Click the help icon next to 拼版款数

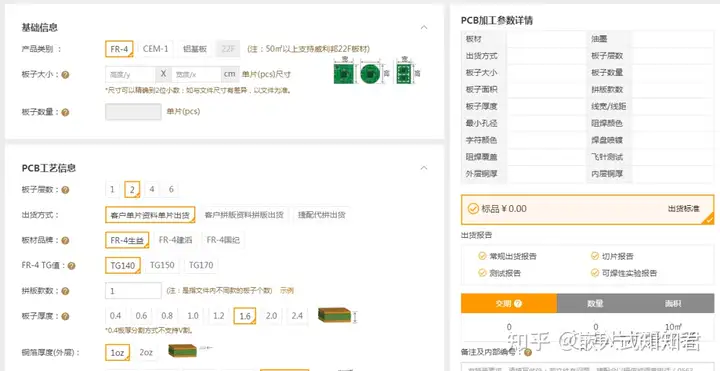pos(65,291)
